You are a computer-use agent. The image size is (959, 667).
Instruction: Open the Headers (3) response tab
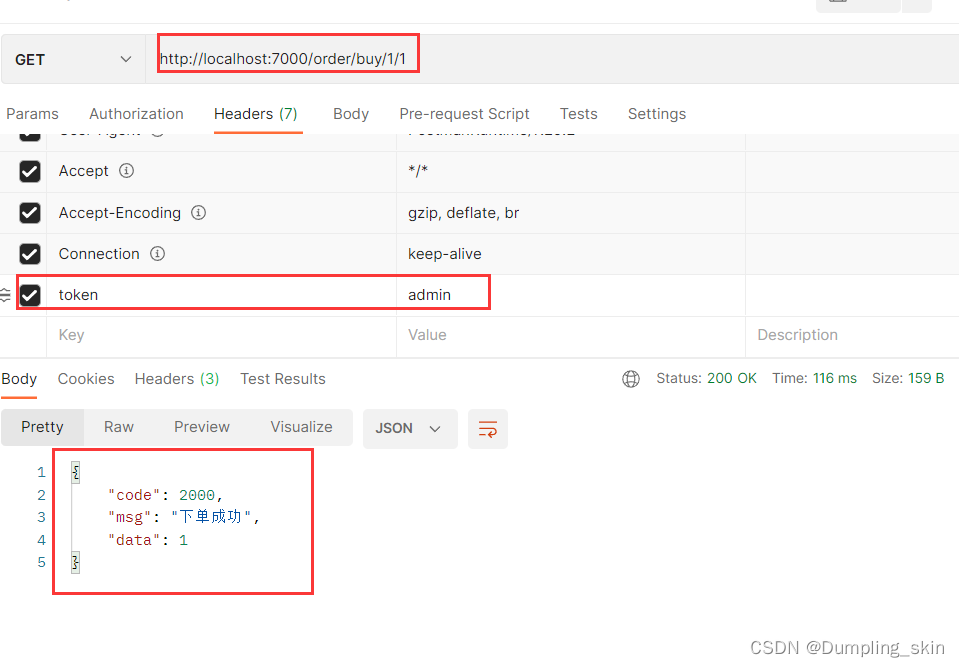[x=176, y=379]
